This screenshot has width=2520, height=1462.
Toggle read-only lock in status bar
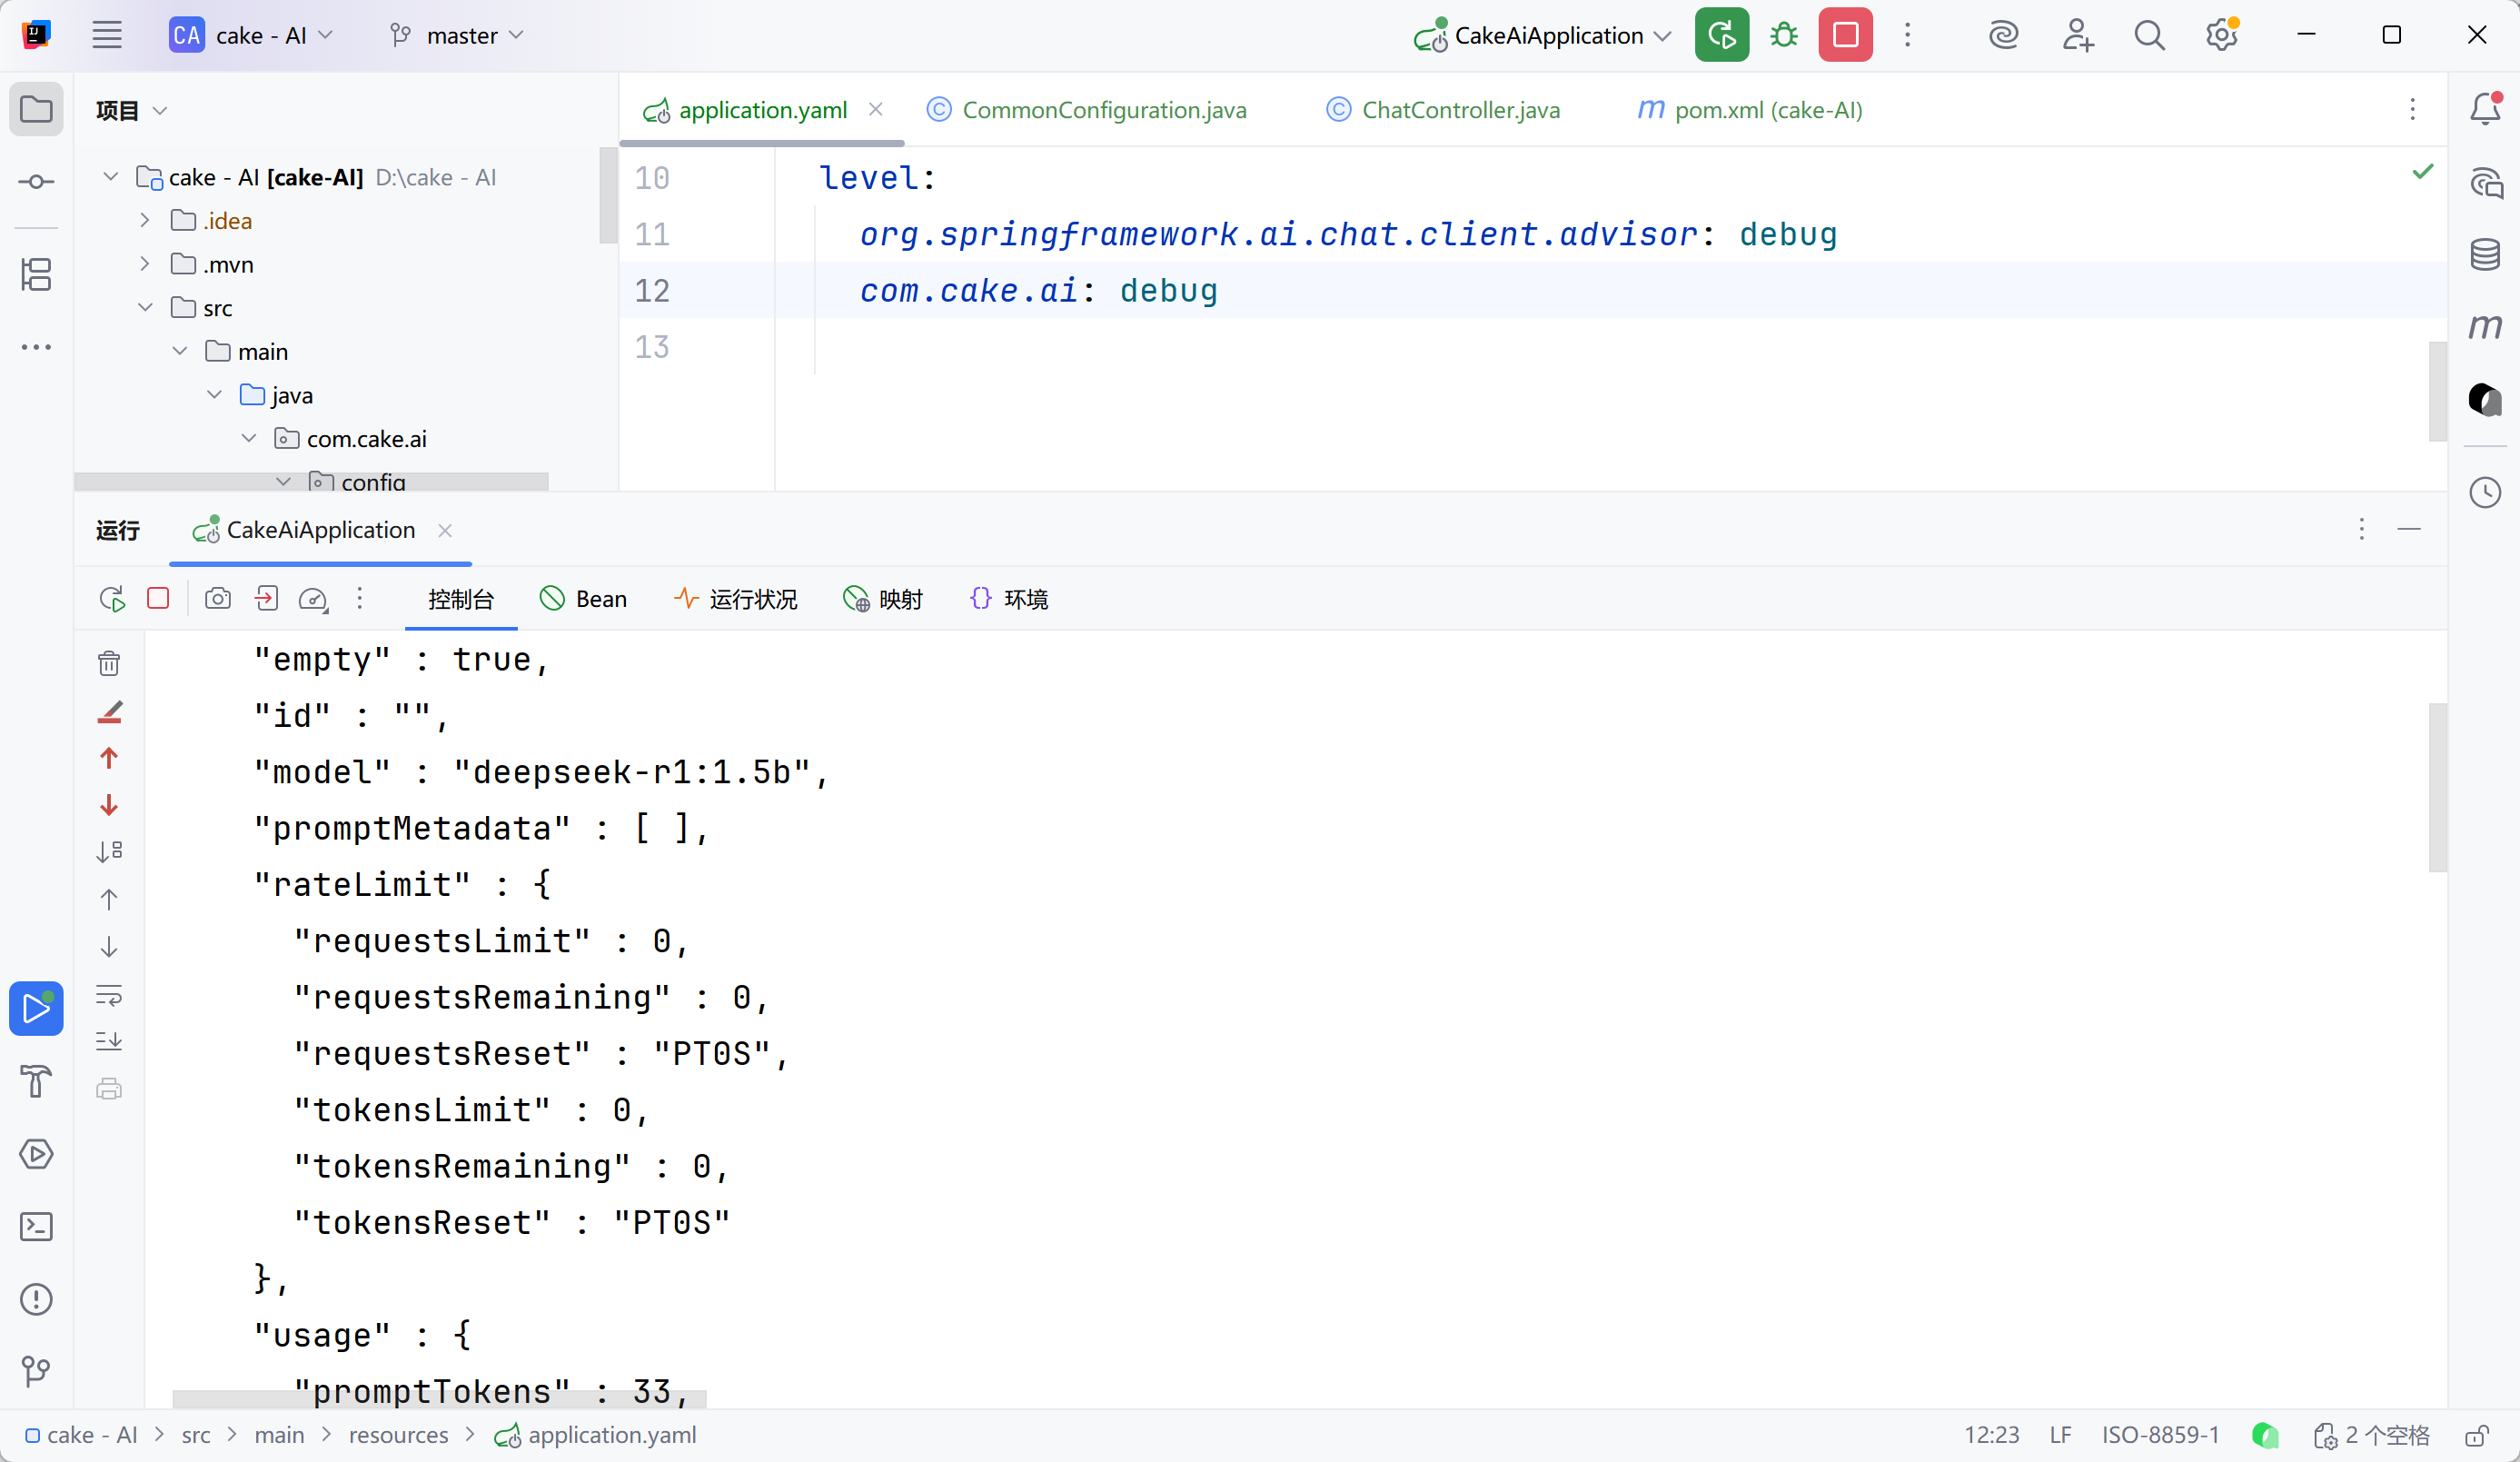tap(2476, 1436)
